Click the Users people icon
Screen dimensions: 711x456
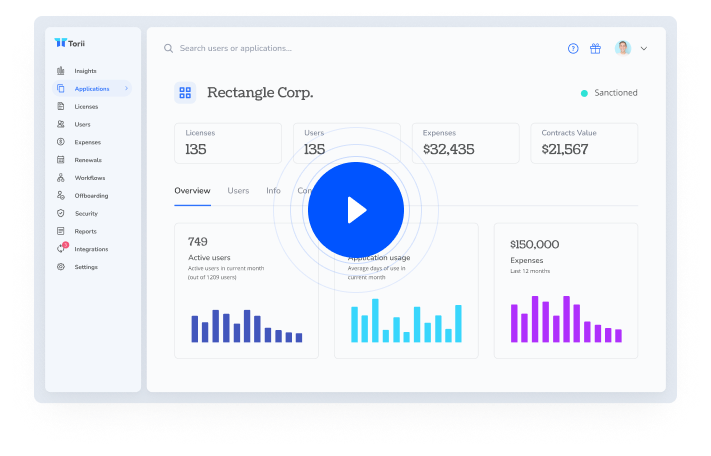[61, 124]
